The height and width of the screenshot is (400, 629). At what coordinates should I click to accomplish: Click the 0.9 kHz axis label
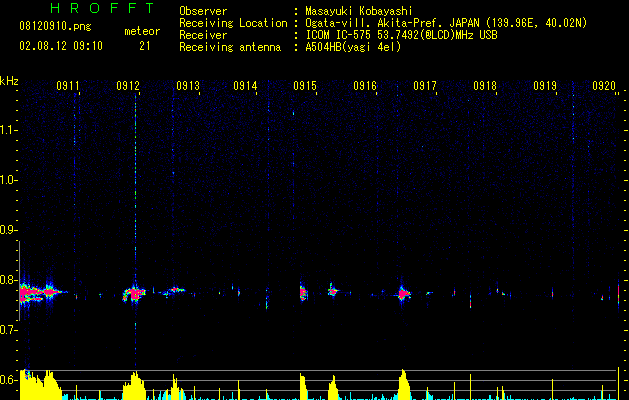coord(7,230)
